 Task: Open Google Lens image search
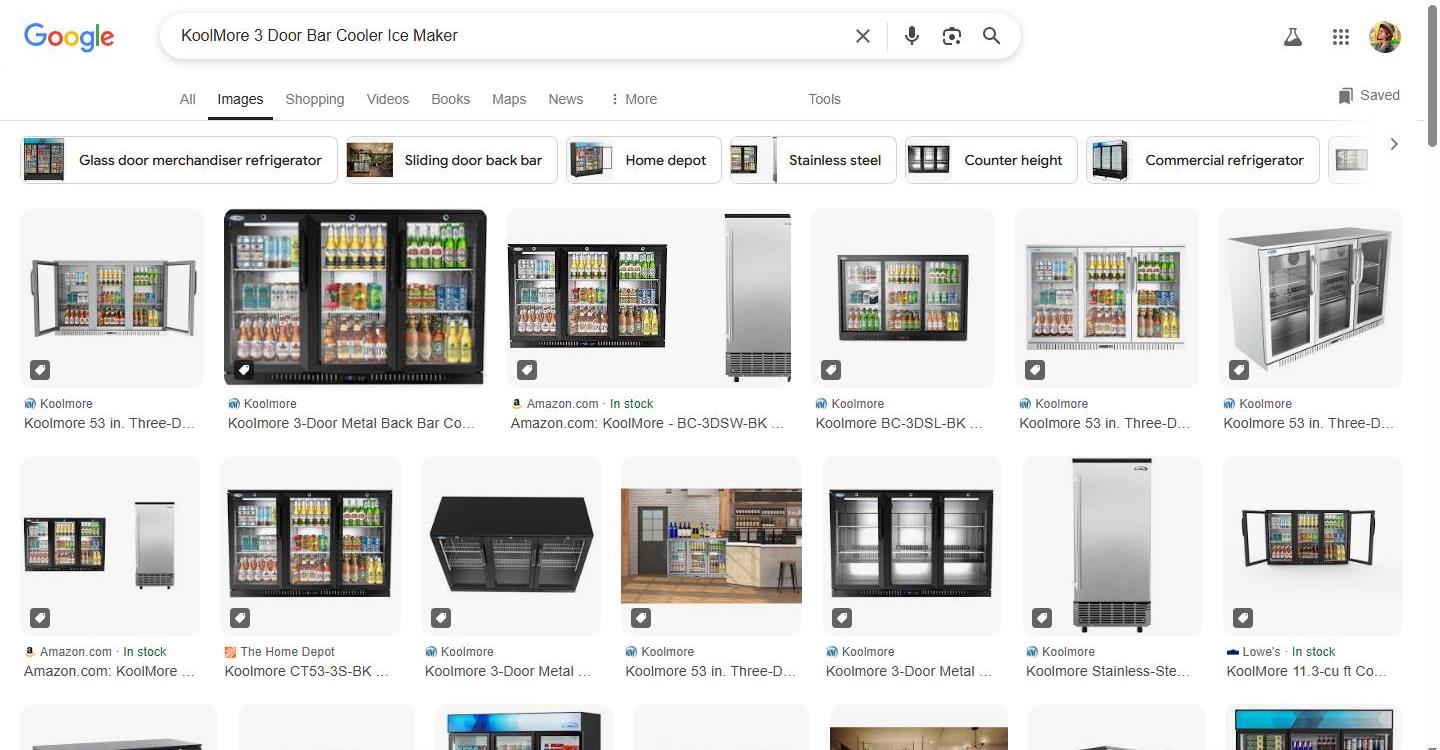pyautogui.click(x=951, y=36)
